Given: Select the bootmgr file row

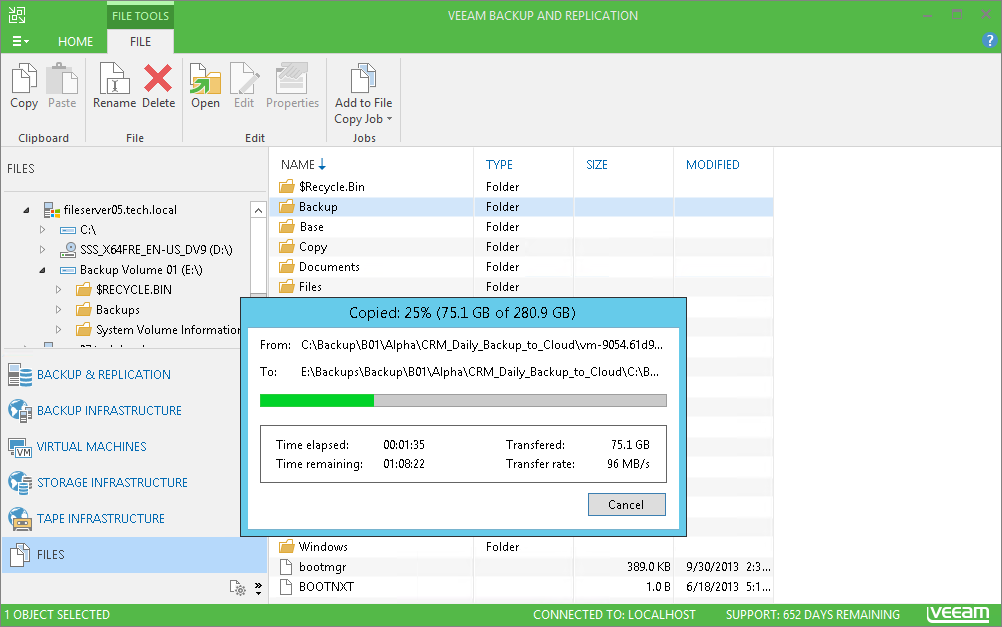Looking at the screenshot, I should (x=521, y=567).
